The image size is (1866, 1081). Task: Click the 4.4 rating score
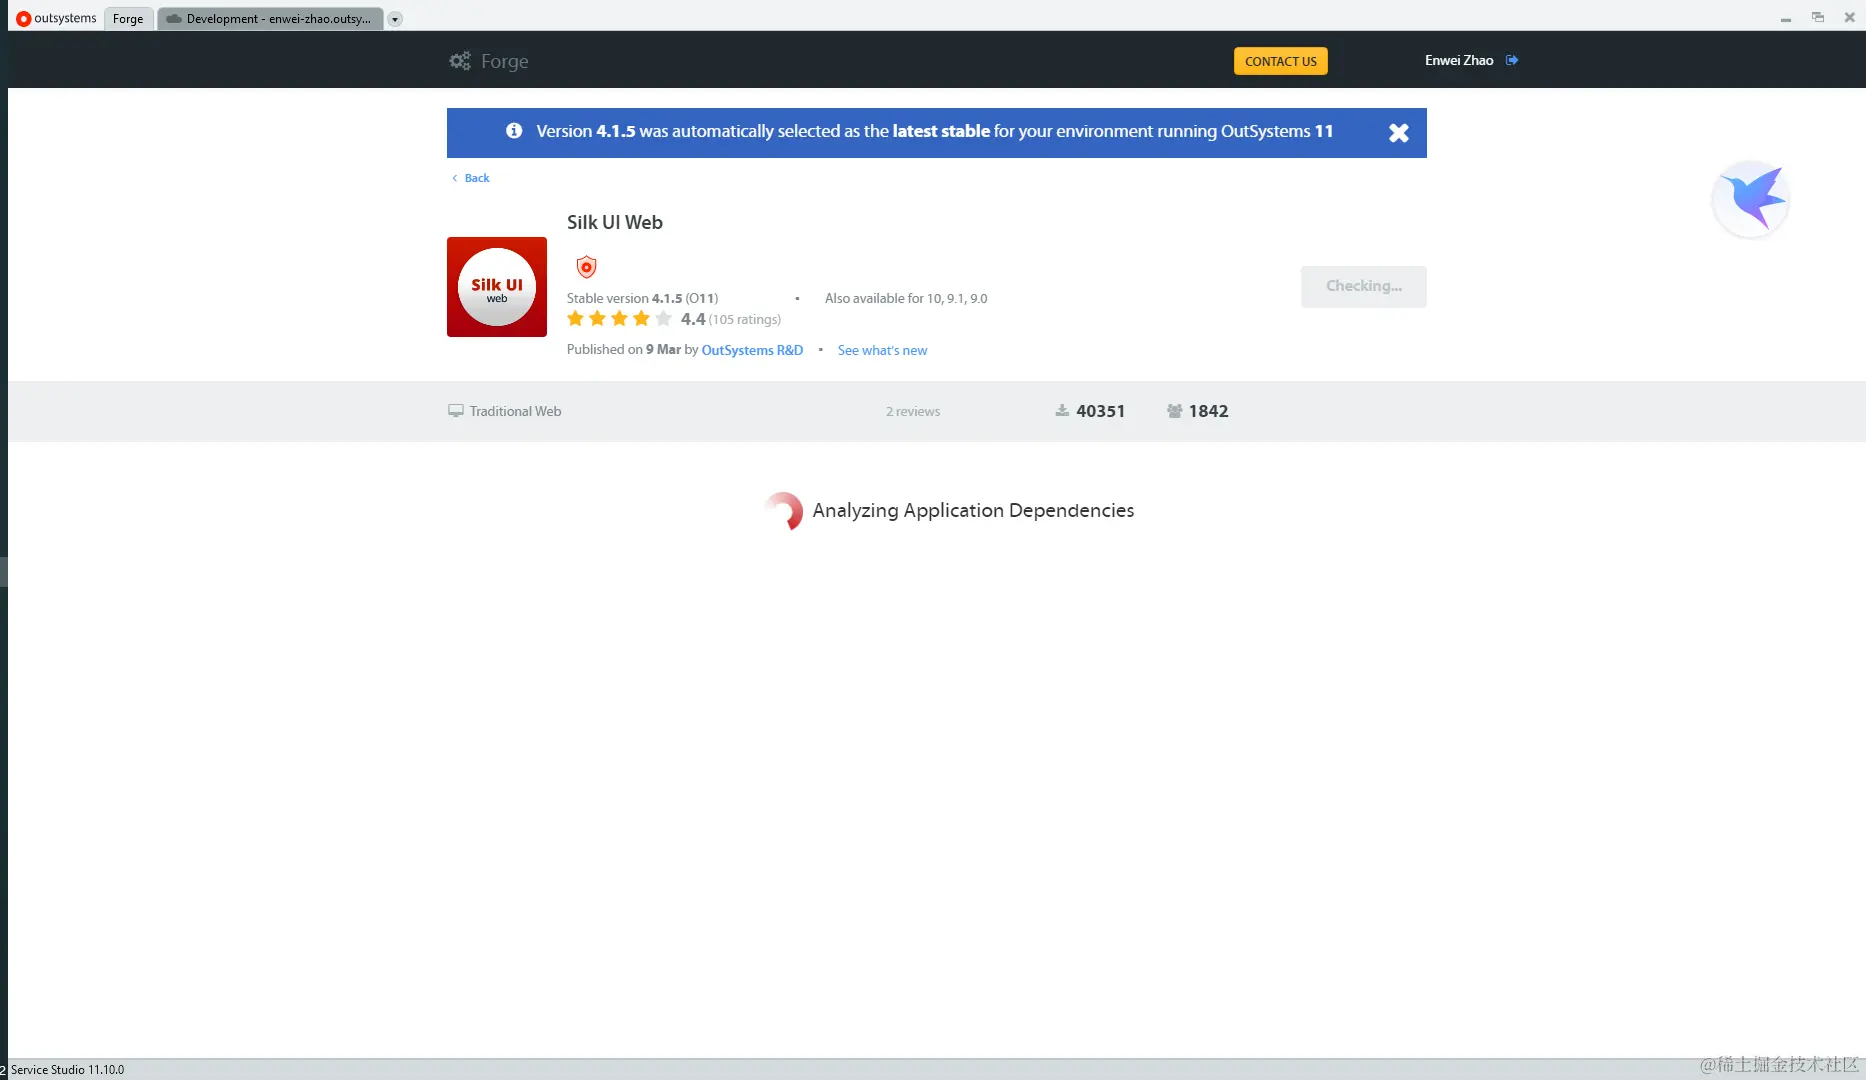tap(693, 319)
